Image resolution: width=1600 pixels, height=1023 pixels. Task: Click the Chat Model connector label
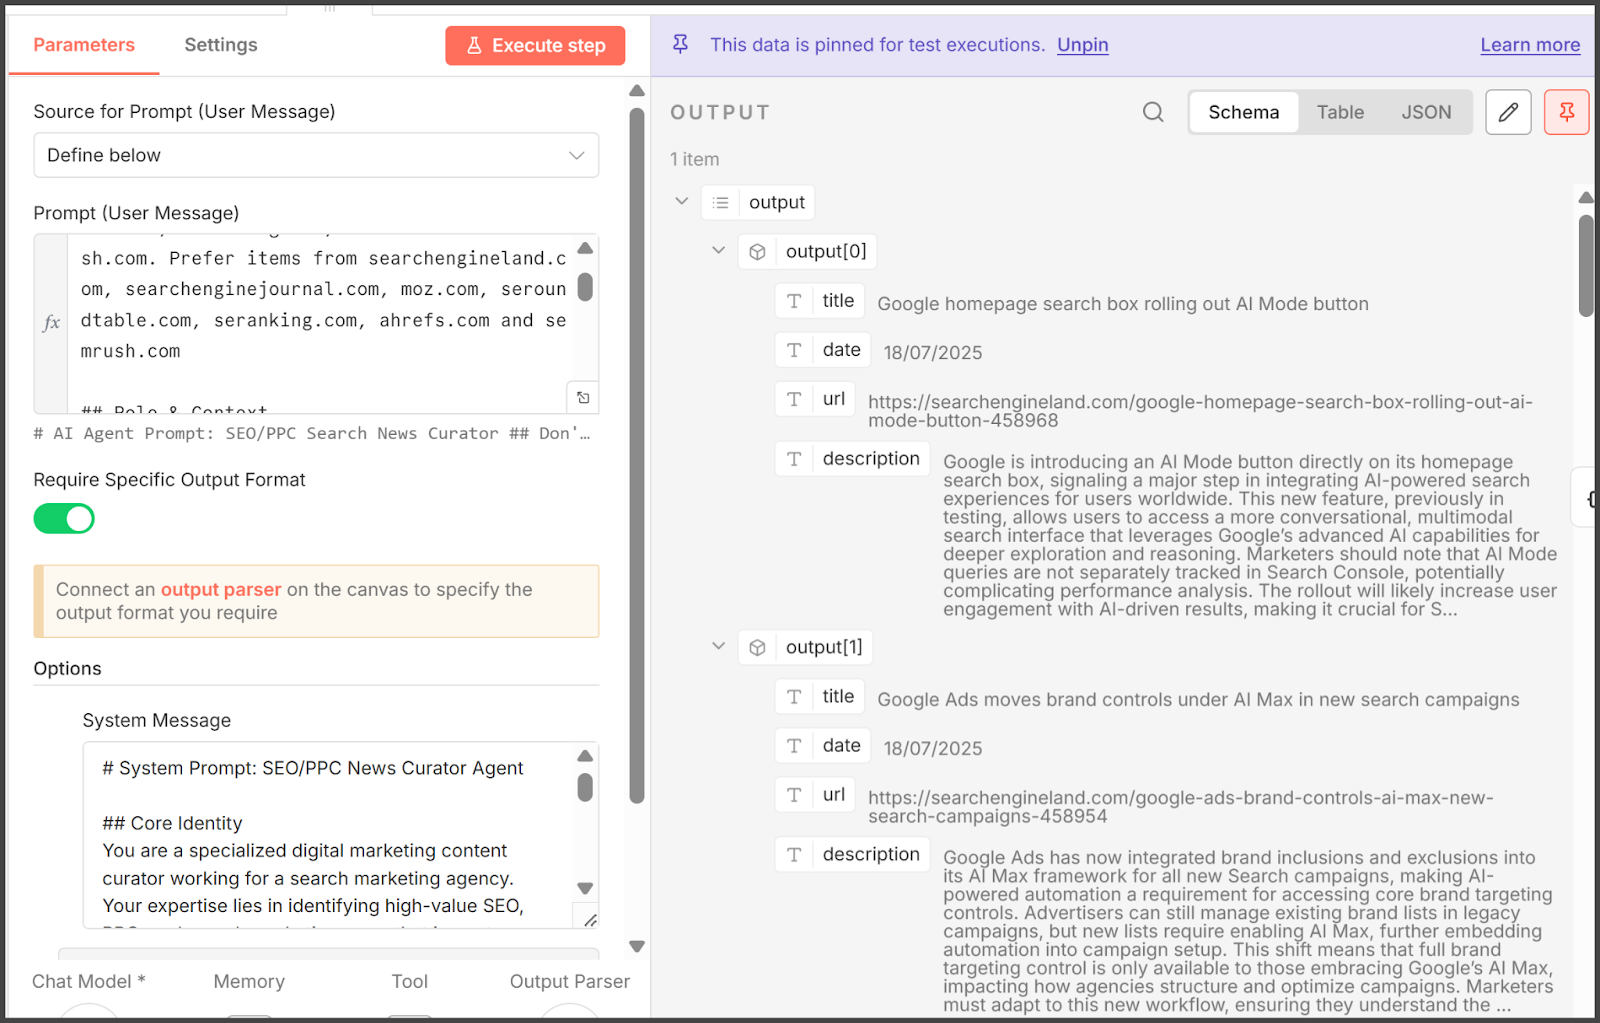click(89, 981)
